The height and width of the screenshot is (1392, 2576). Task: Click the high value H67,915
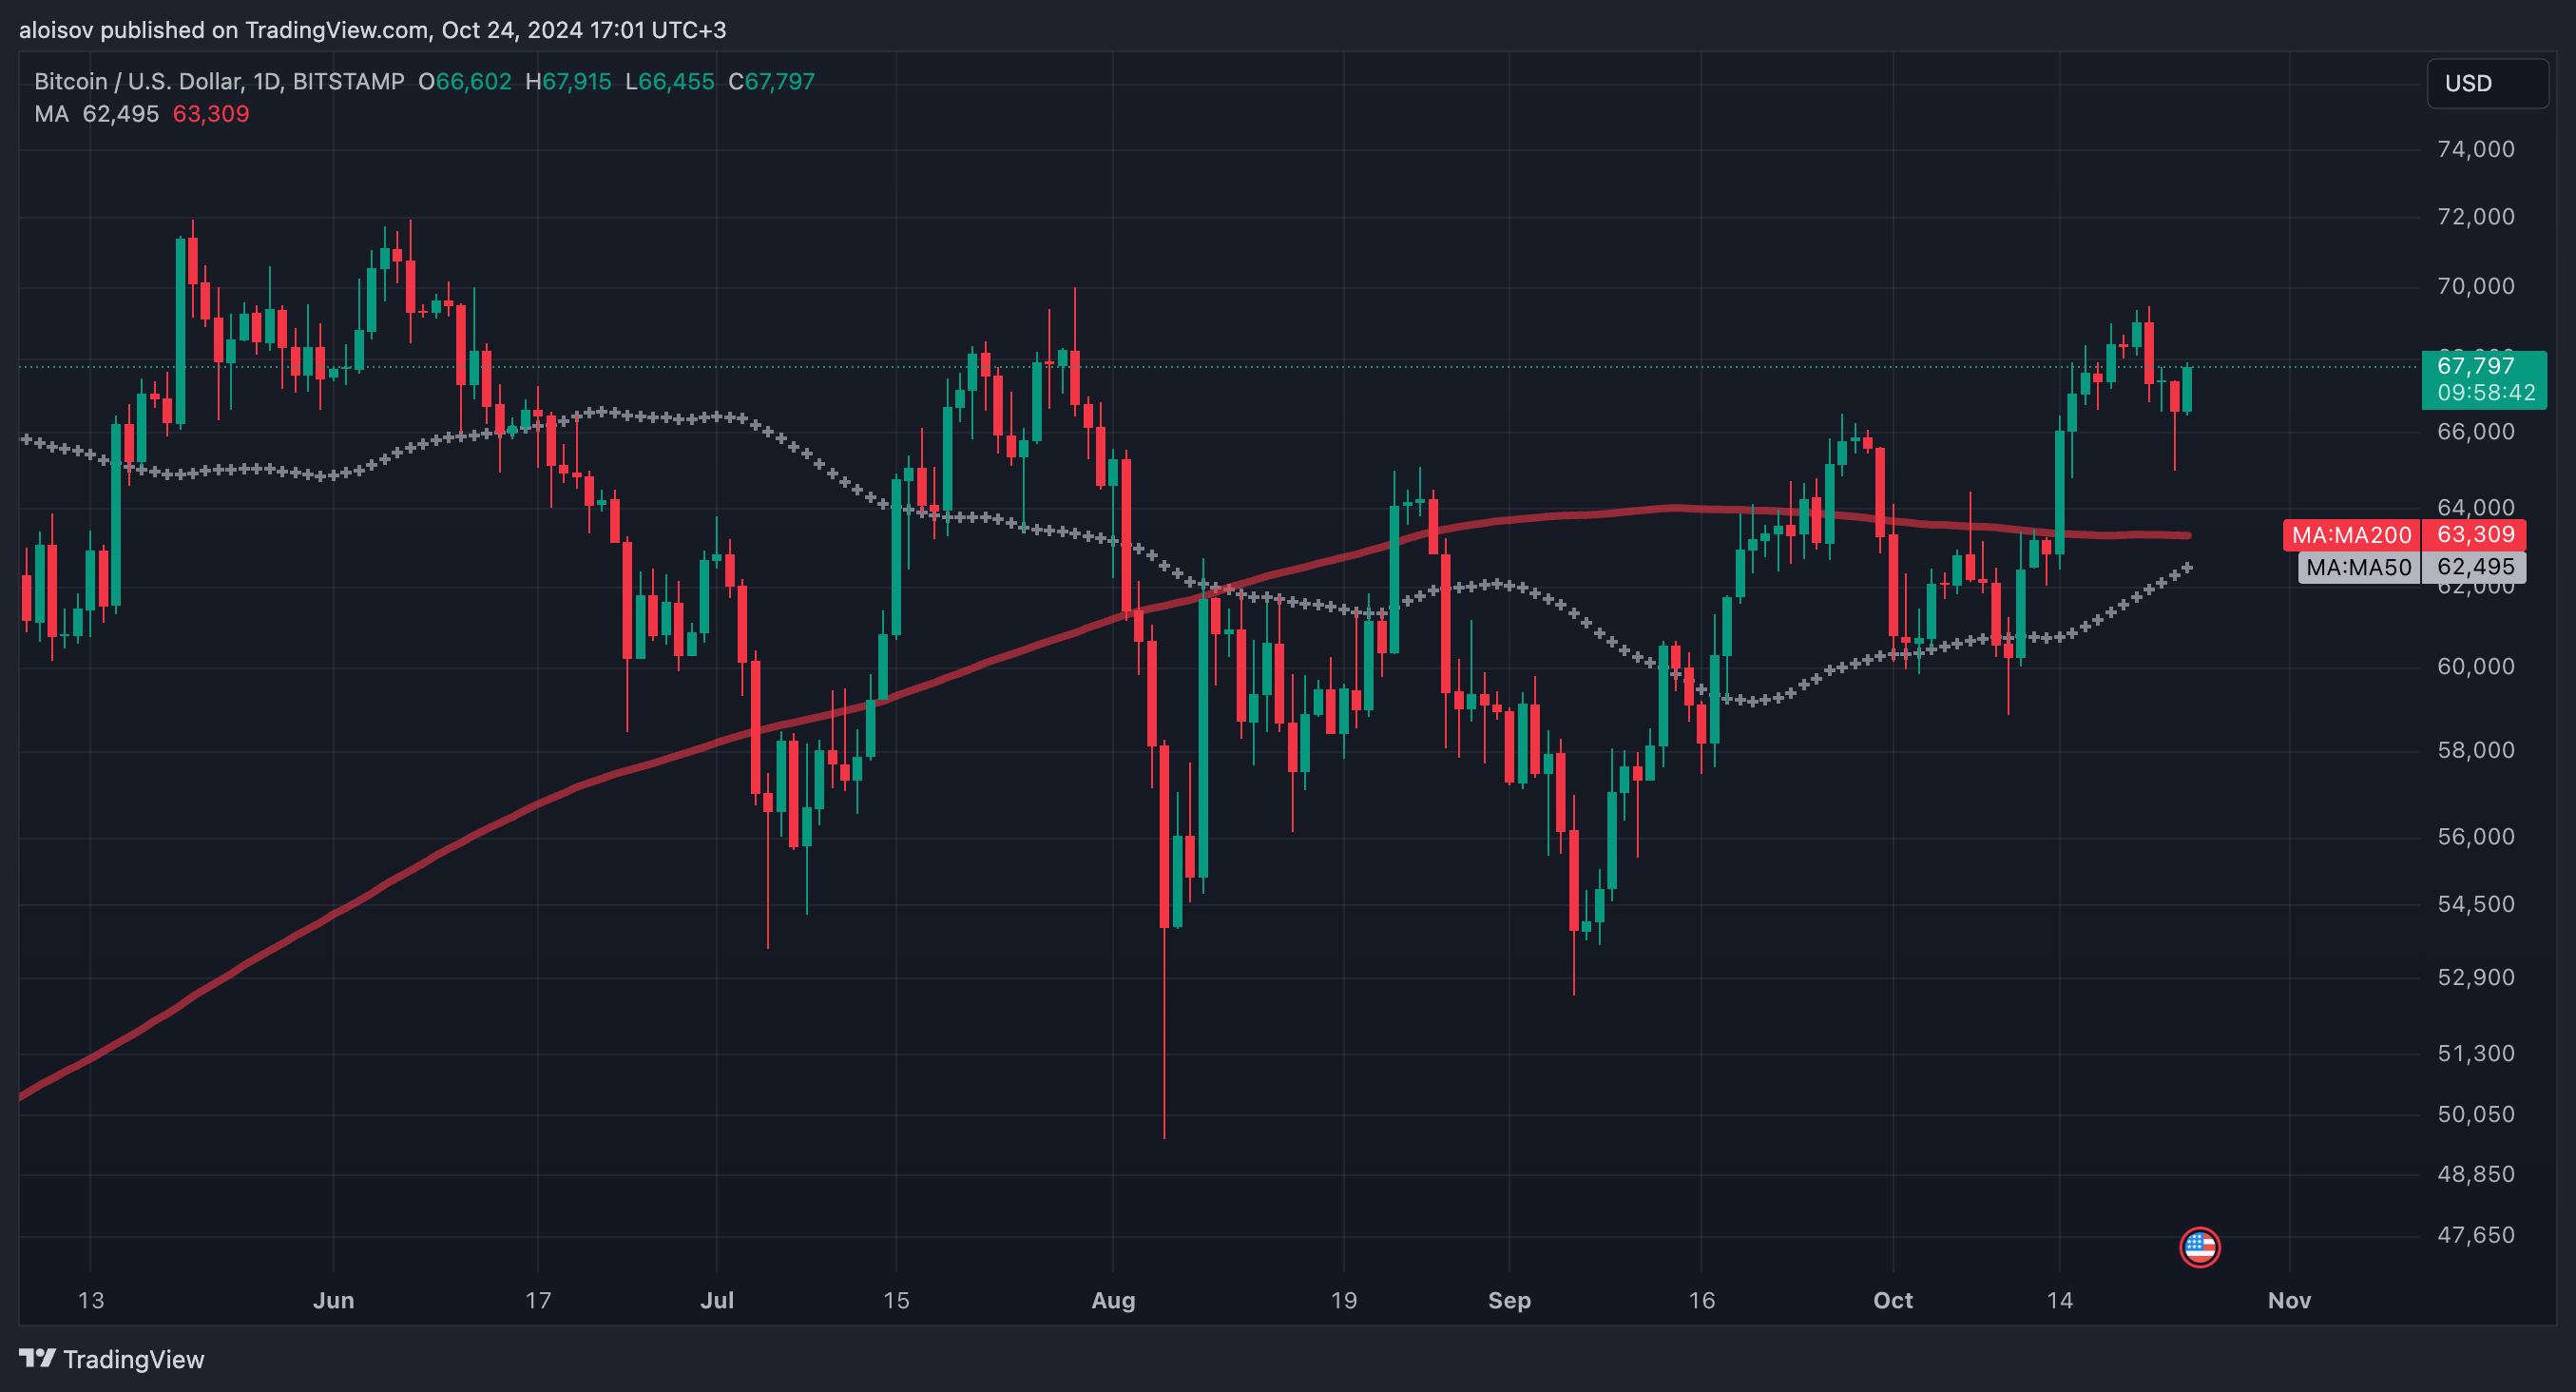[568, 81]
